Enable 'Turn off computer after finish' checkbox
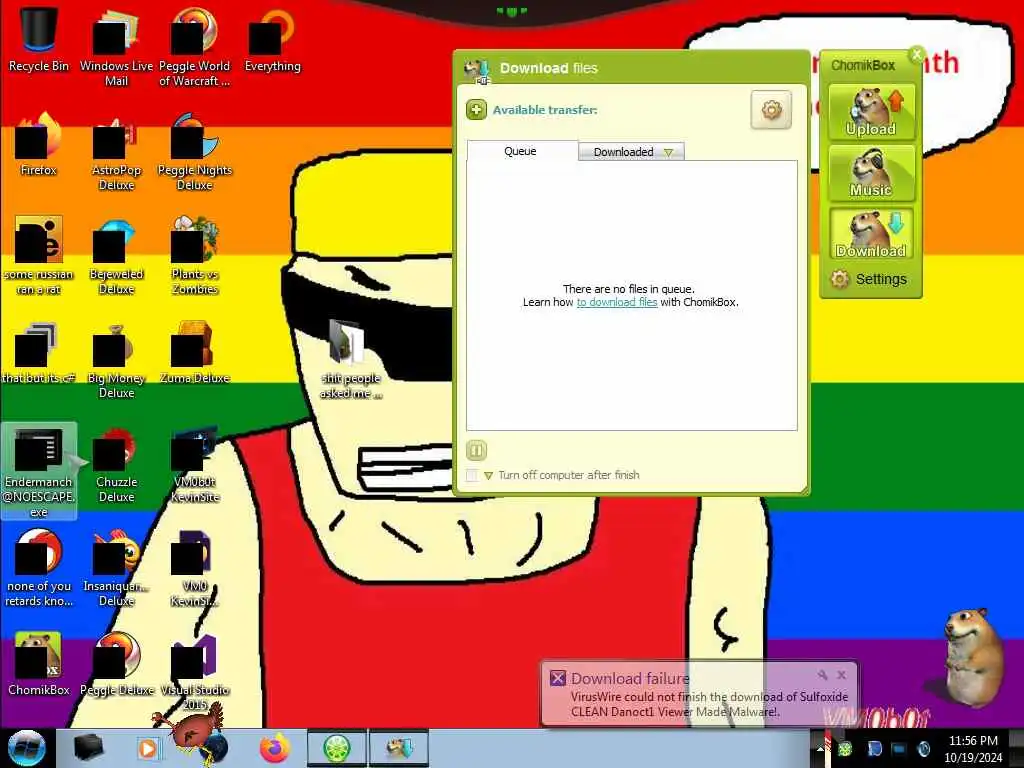The width and height of the screenshot is (1024, 768). [x=472, y=475]
